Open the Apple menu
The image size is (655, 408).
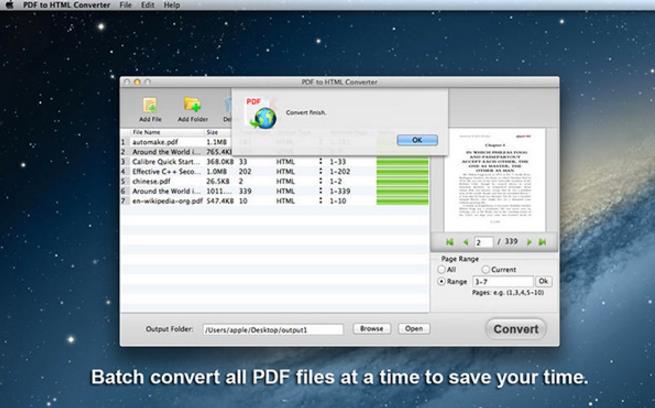pyautogui.click(x=9, y=5)
